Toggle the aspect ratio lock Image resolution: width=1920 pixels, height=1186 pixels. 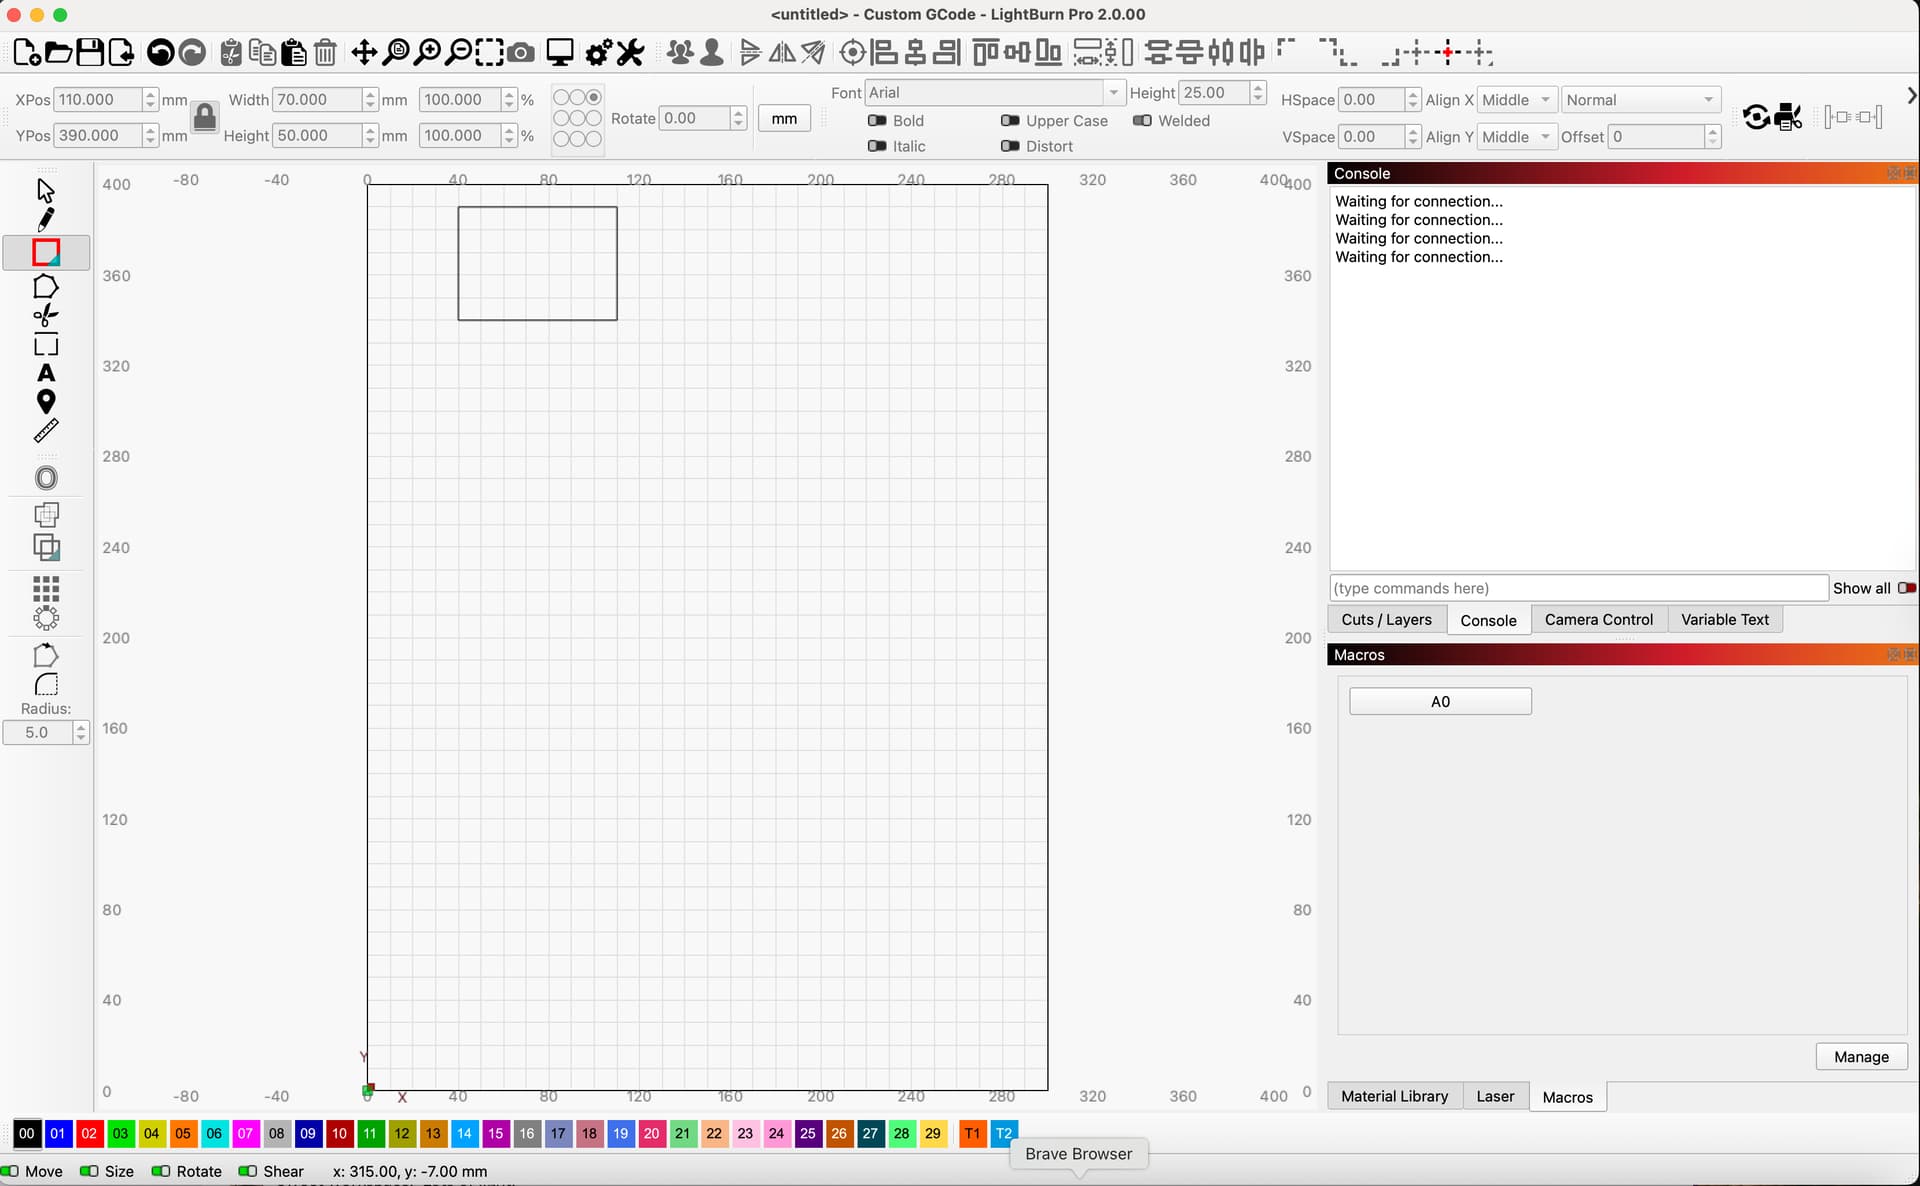[x=204, y=118]
